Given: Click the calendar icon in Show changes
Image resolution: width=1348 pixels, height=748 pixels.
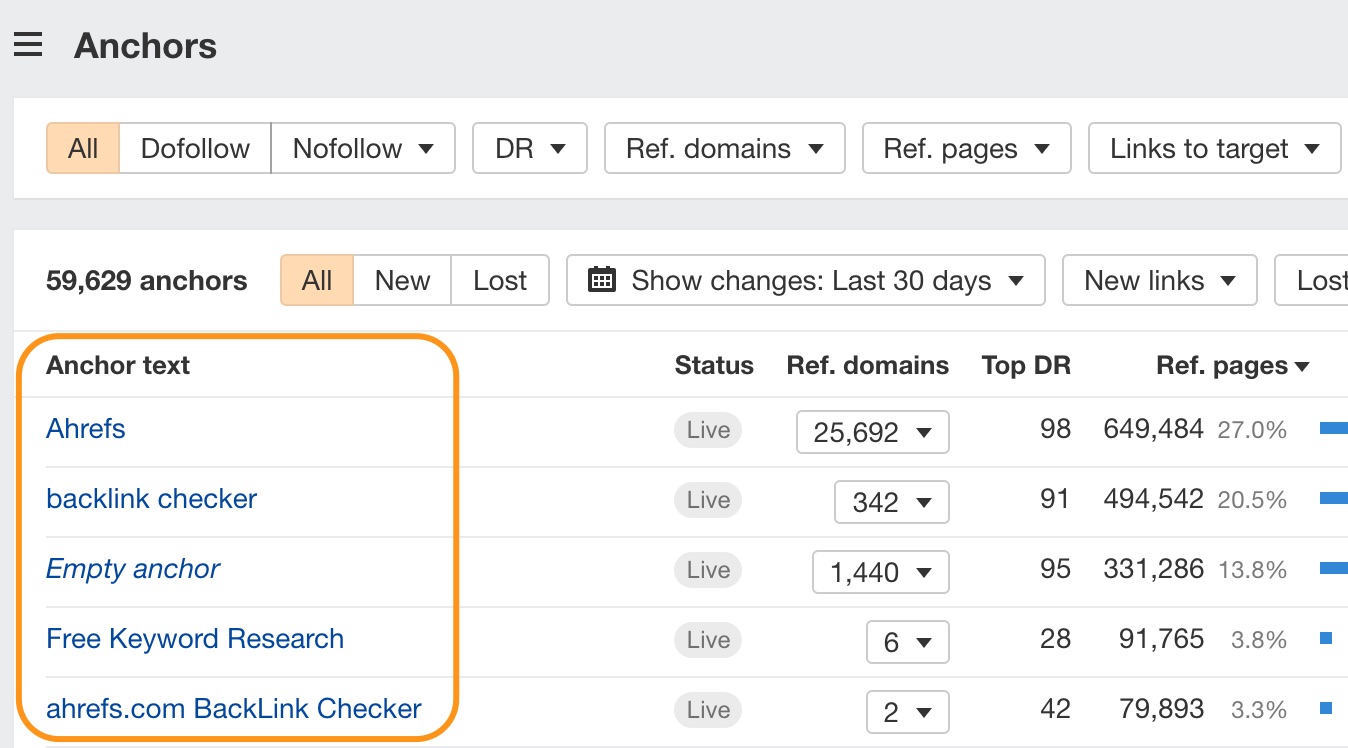Looking at the screenshot, I should click(x=601, y=280).
